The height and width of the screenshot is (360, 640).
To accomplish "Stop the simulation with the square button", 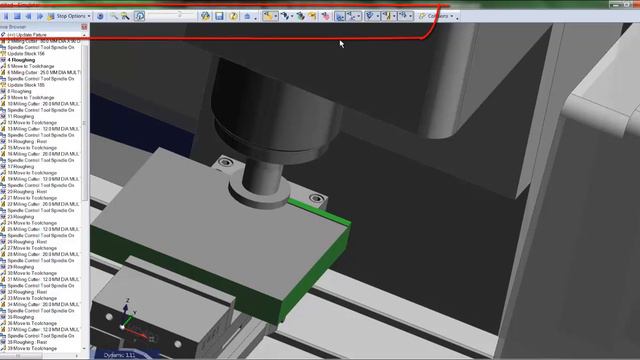I will (17, 16).
